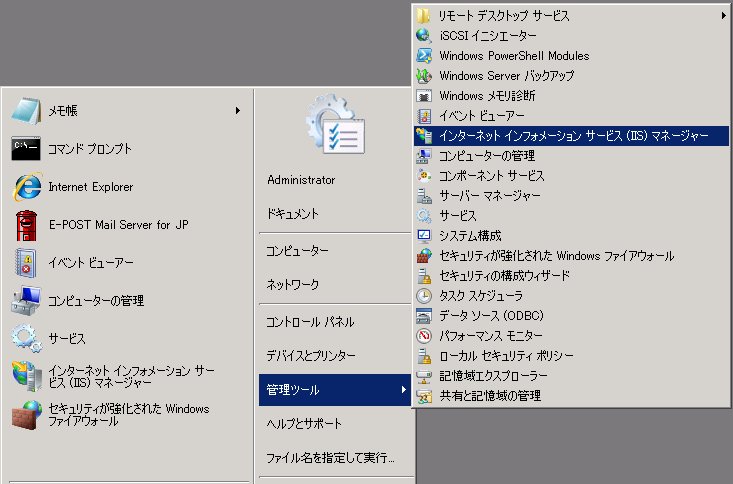Click pinned コンピューターの管理 icon in left pane

pos(26,301)
